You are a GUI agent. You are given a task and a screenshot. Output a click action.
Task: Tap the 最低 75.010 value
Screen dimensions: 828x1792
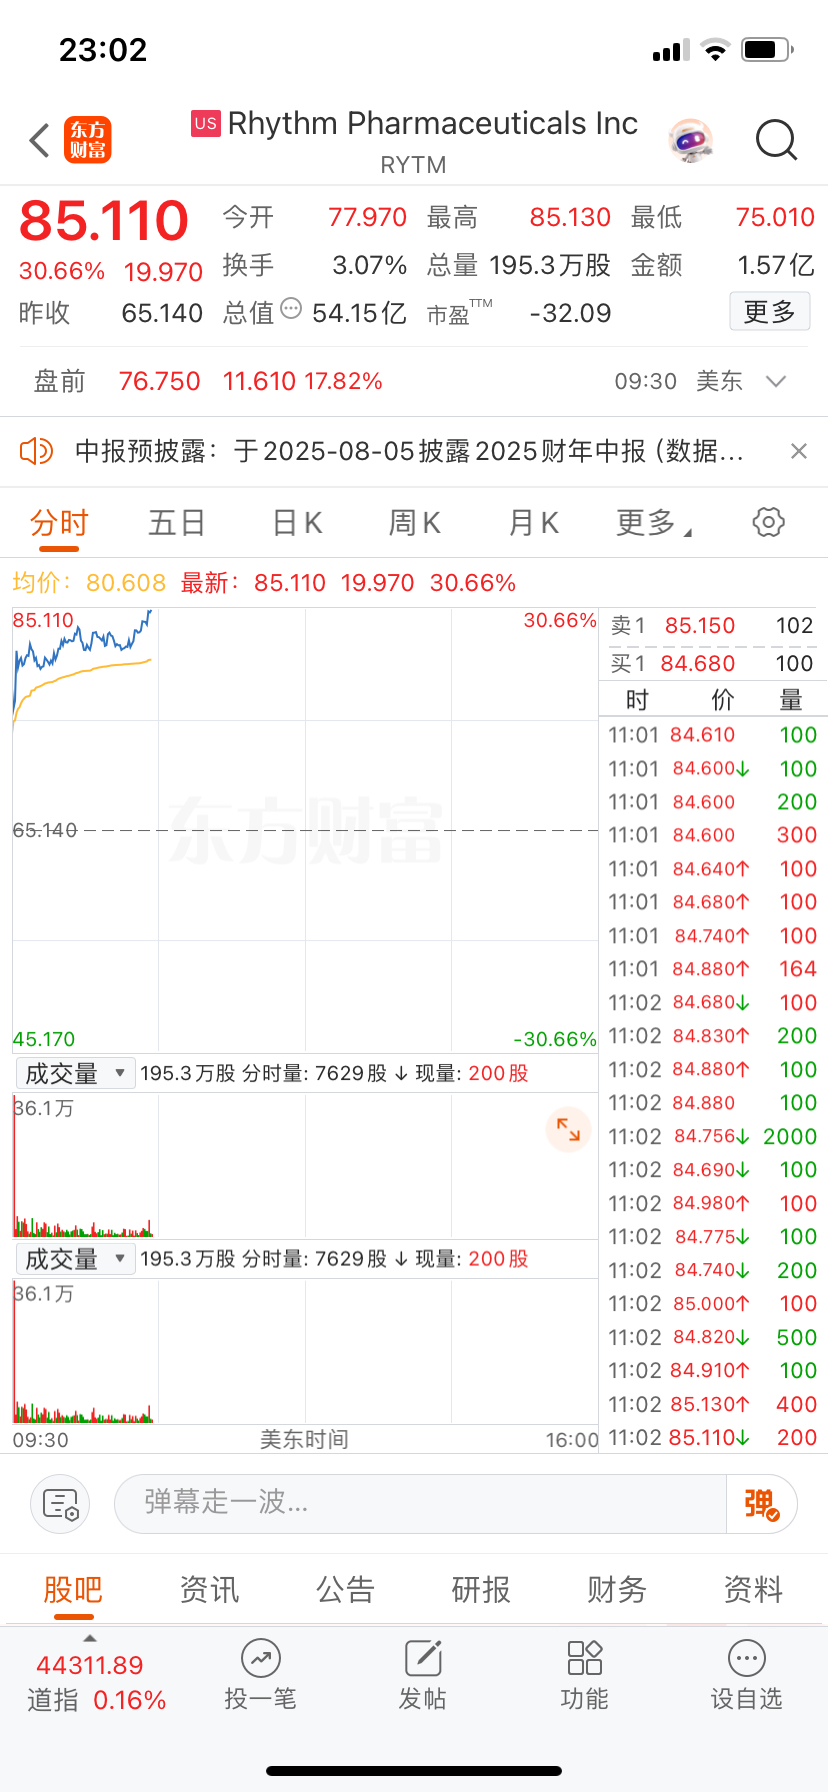775,218
